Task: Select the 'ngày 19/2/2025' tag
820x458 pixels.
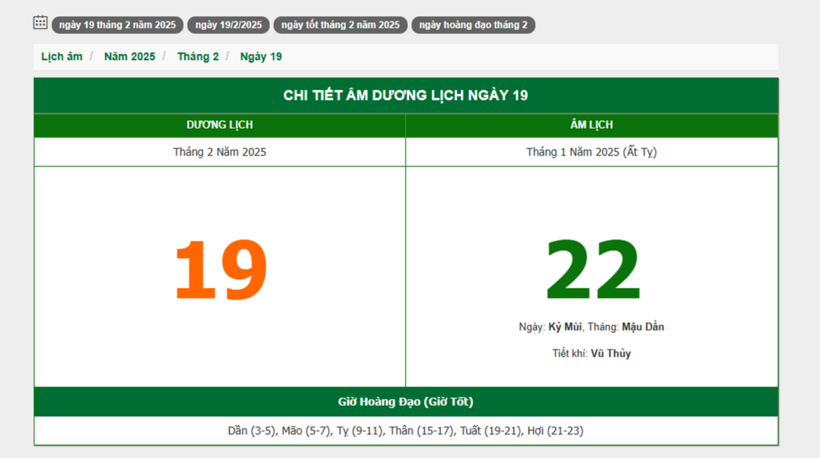Action: [228, 25]
